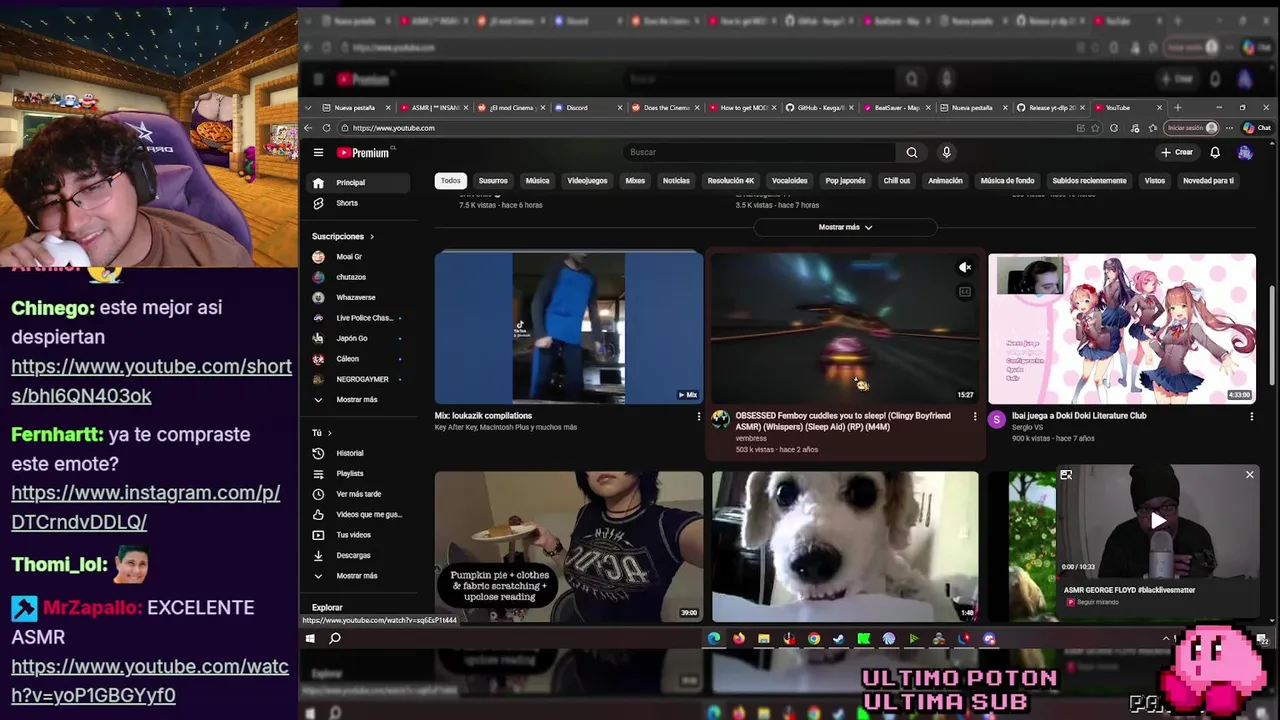The image size is (1280, 720).
Task: Close the miniplayer with X
Action: [1249, 475]
